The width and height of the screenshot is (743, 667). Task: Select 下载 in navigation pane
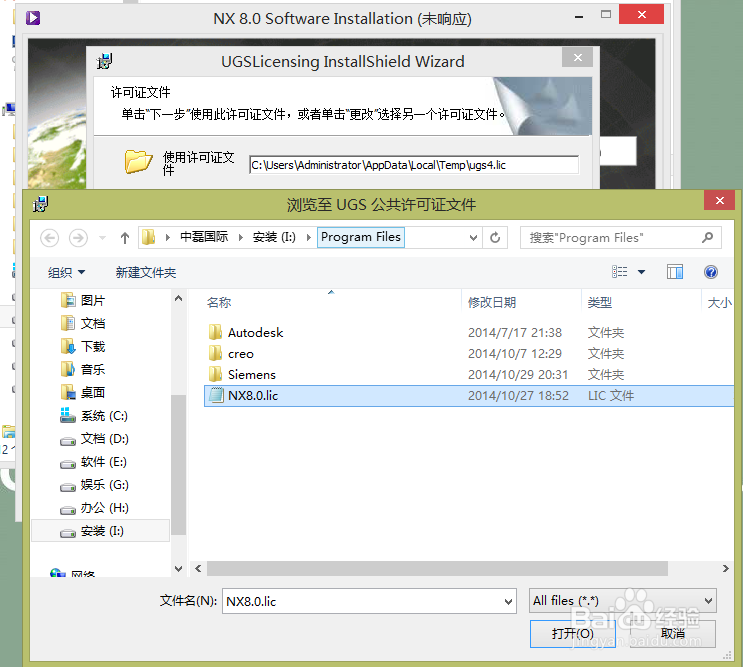click(x=83, y=346)
